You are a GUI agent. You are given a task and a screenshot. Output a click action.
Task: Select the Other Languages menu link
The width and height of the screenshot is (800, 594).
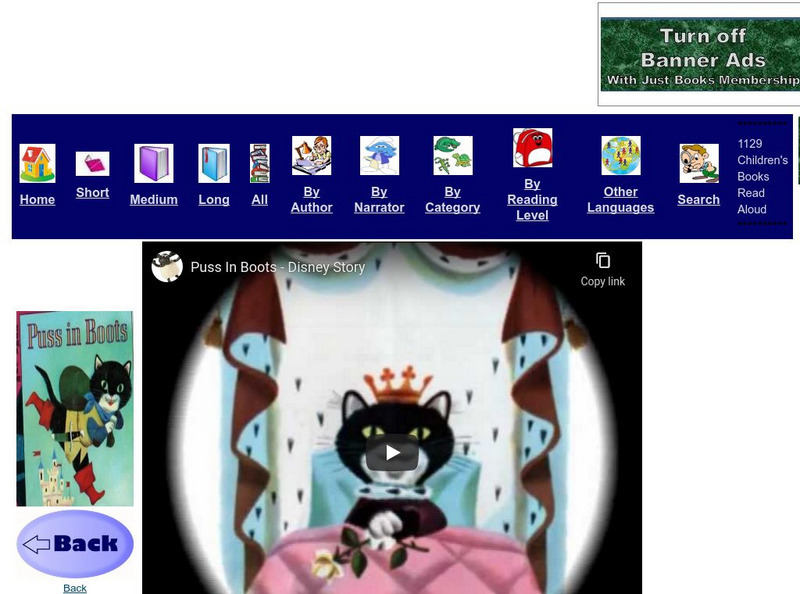tap(620, 198)
